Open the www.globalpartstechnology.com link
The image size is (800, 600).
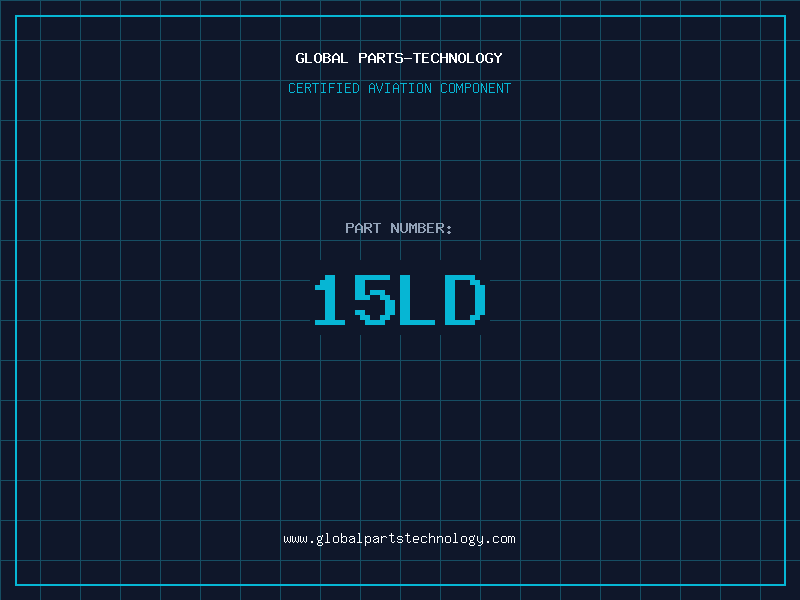click(x=399, y=539)
